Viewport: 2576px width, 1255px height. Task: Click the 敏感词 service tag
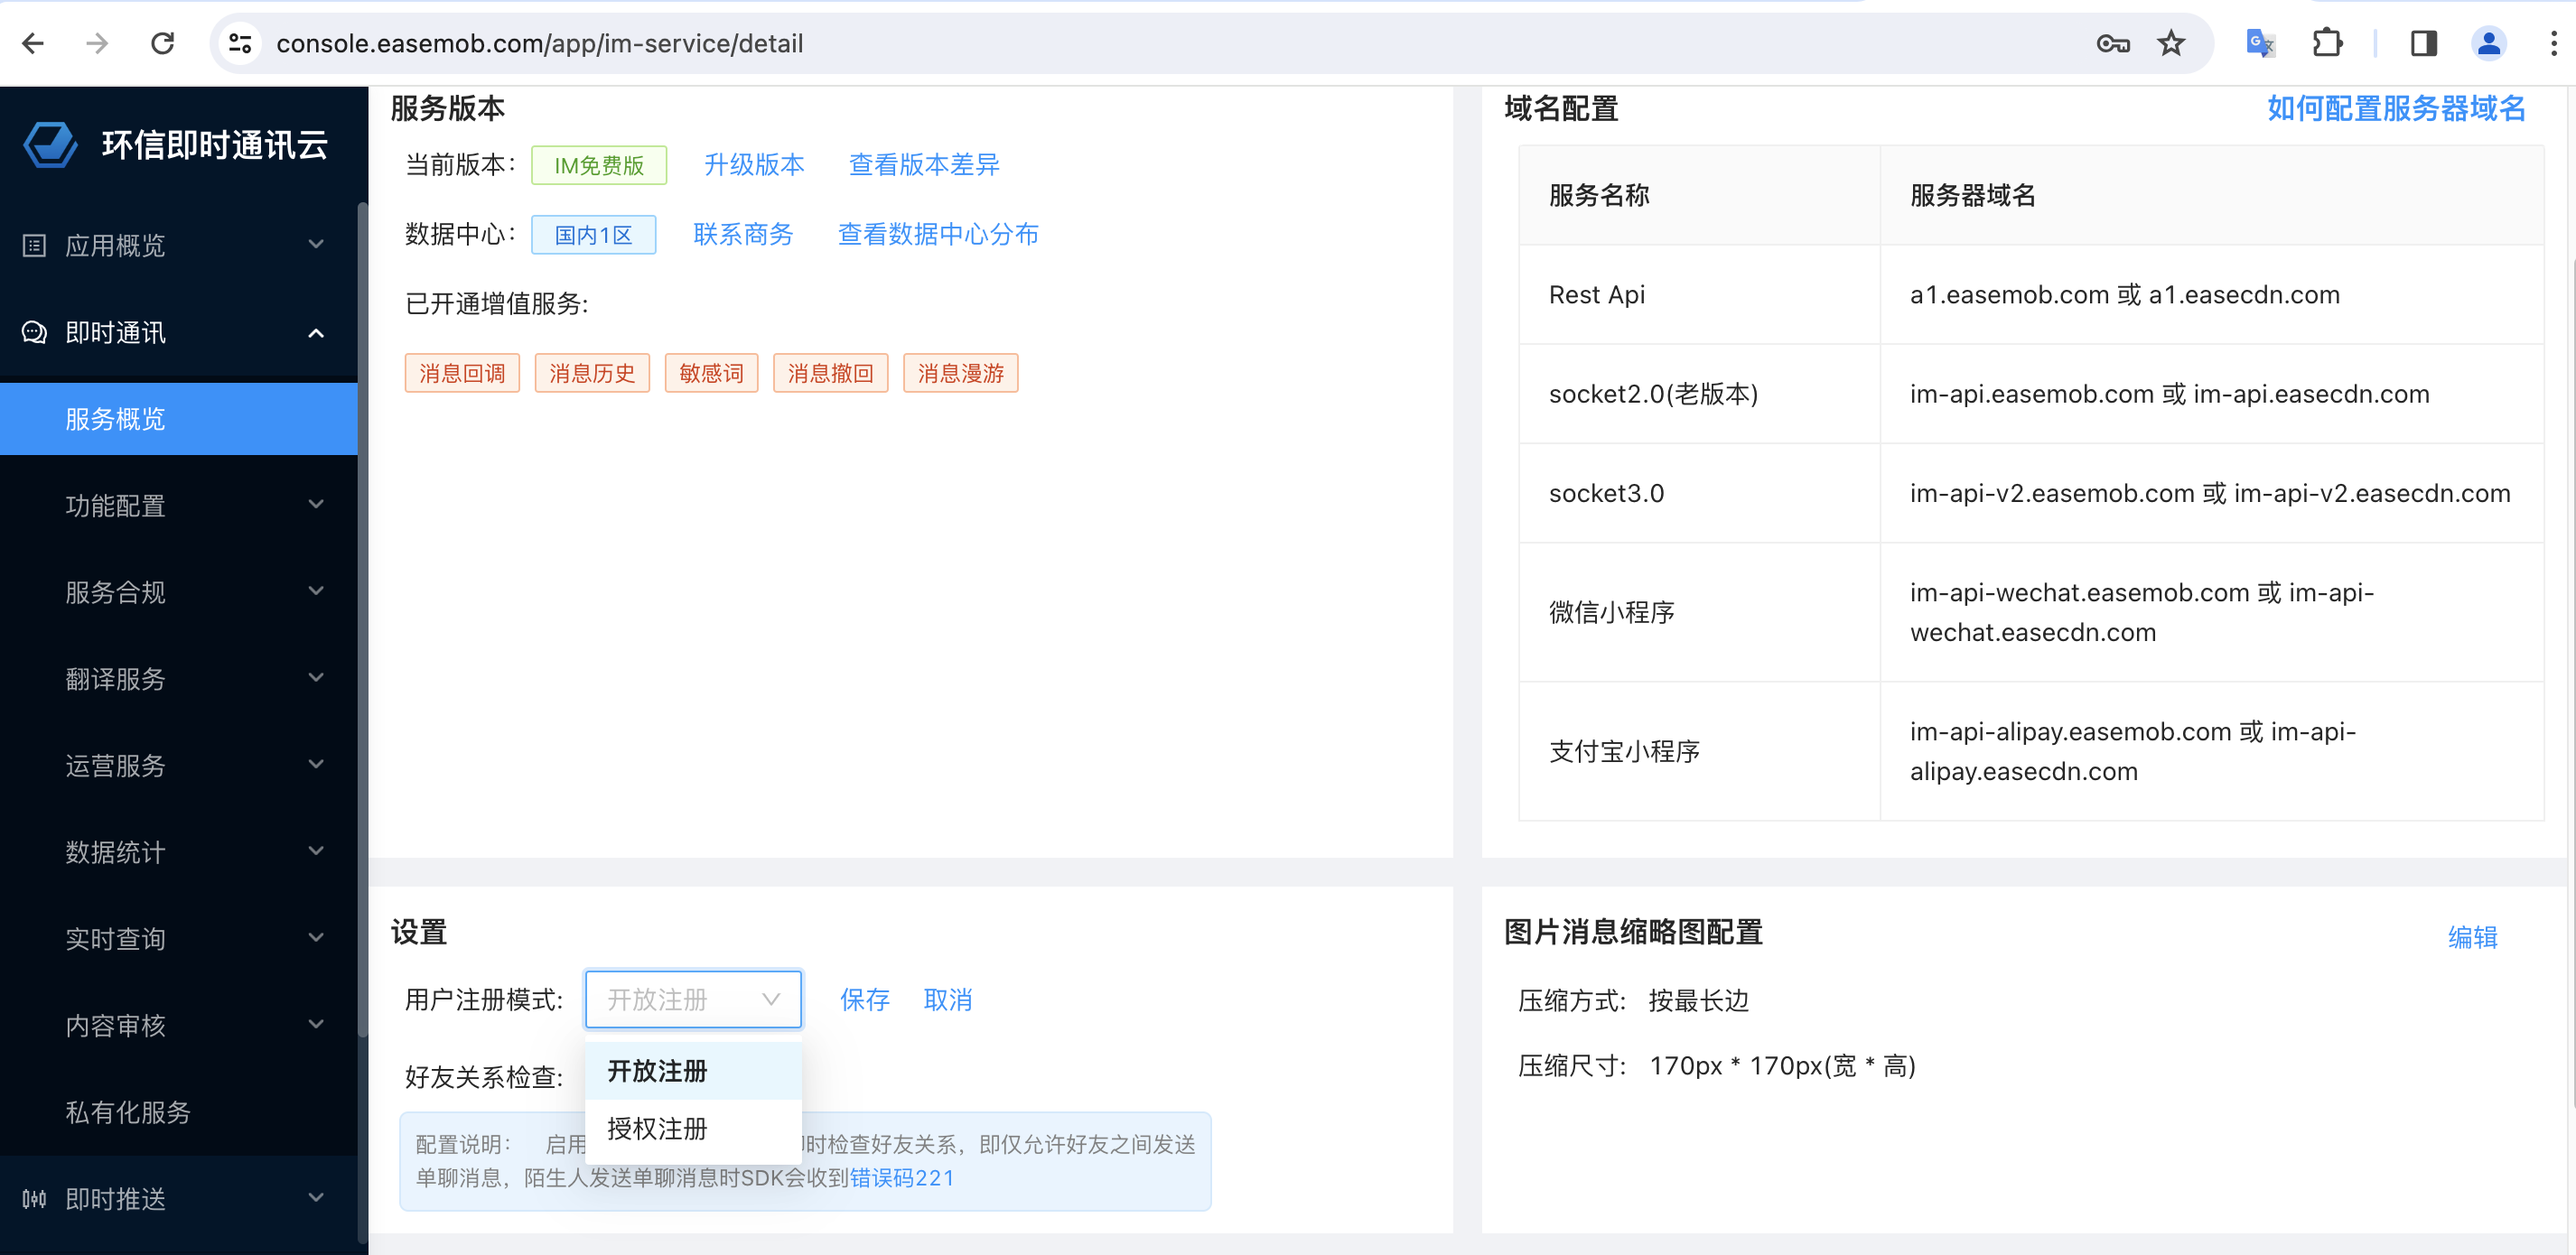click(711, 373)
